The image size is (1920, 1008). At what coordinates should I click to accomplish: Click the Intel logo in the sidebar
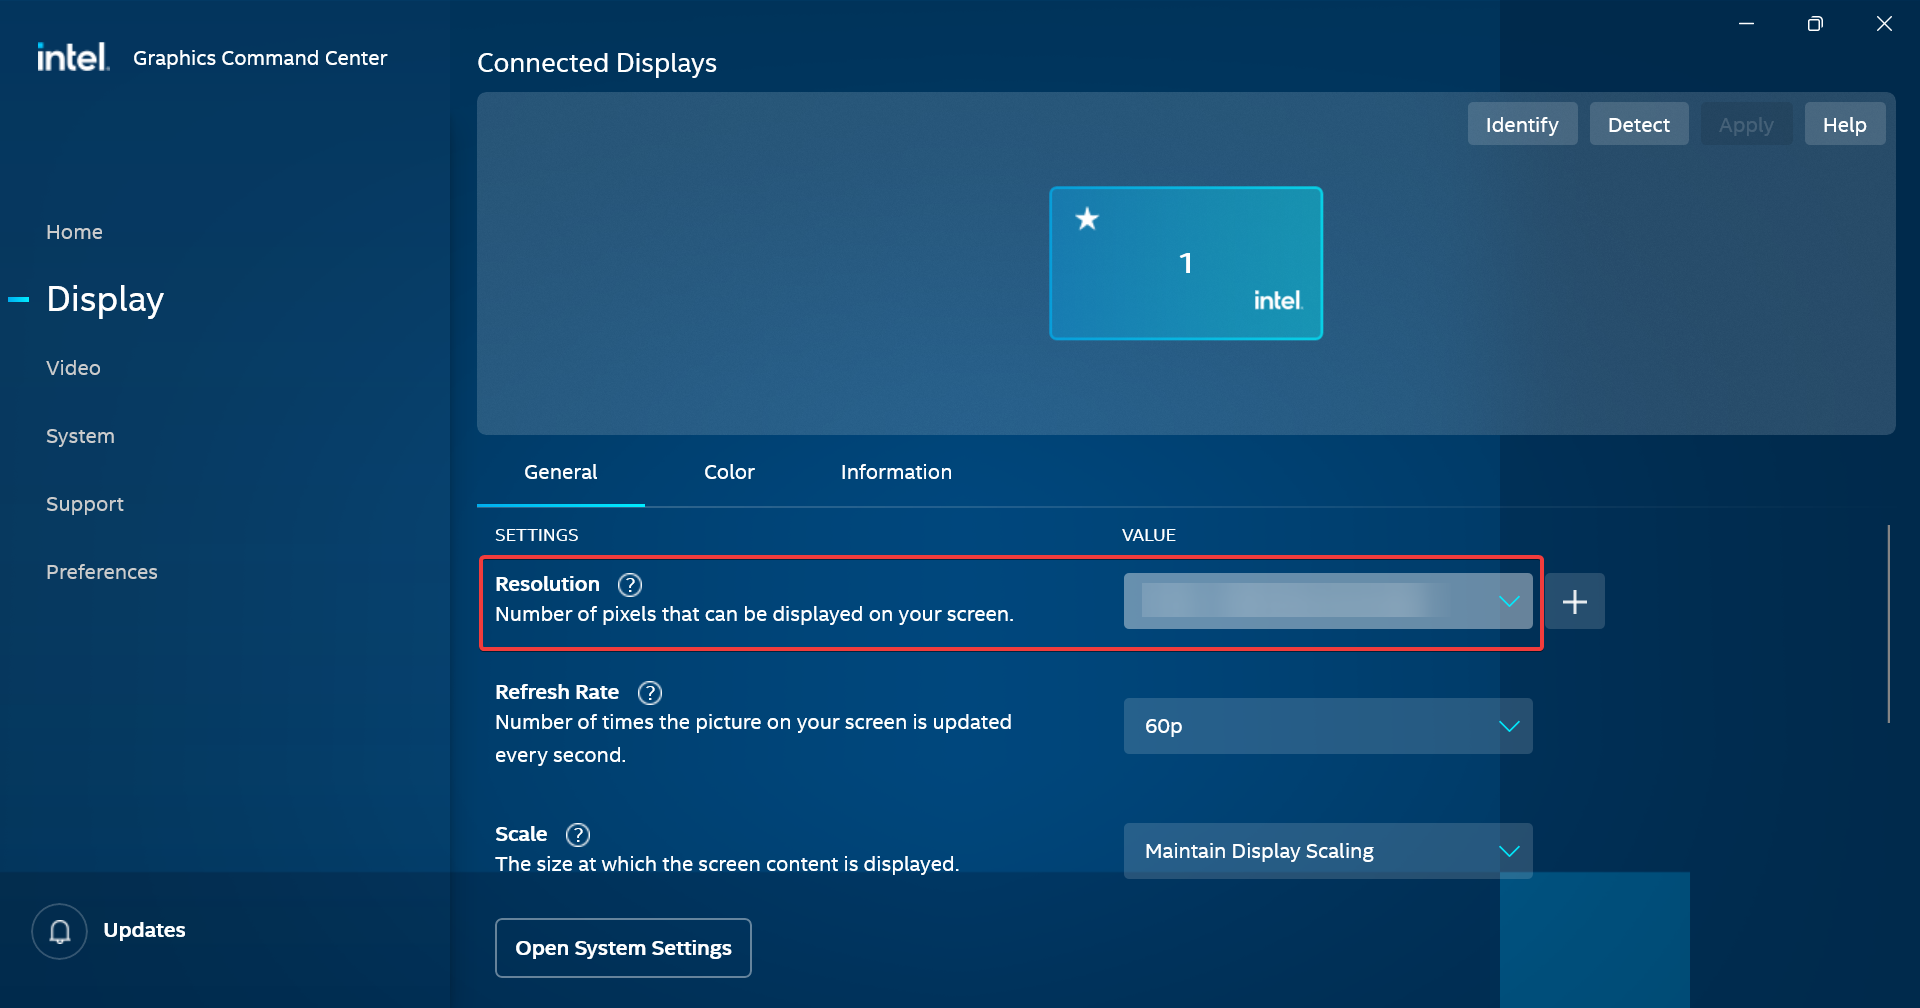click(x=72, y=57)
